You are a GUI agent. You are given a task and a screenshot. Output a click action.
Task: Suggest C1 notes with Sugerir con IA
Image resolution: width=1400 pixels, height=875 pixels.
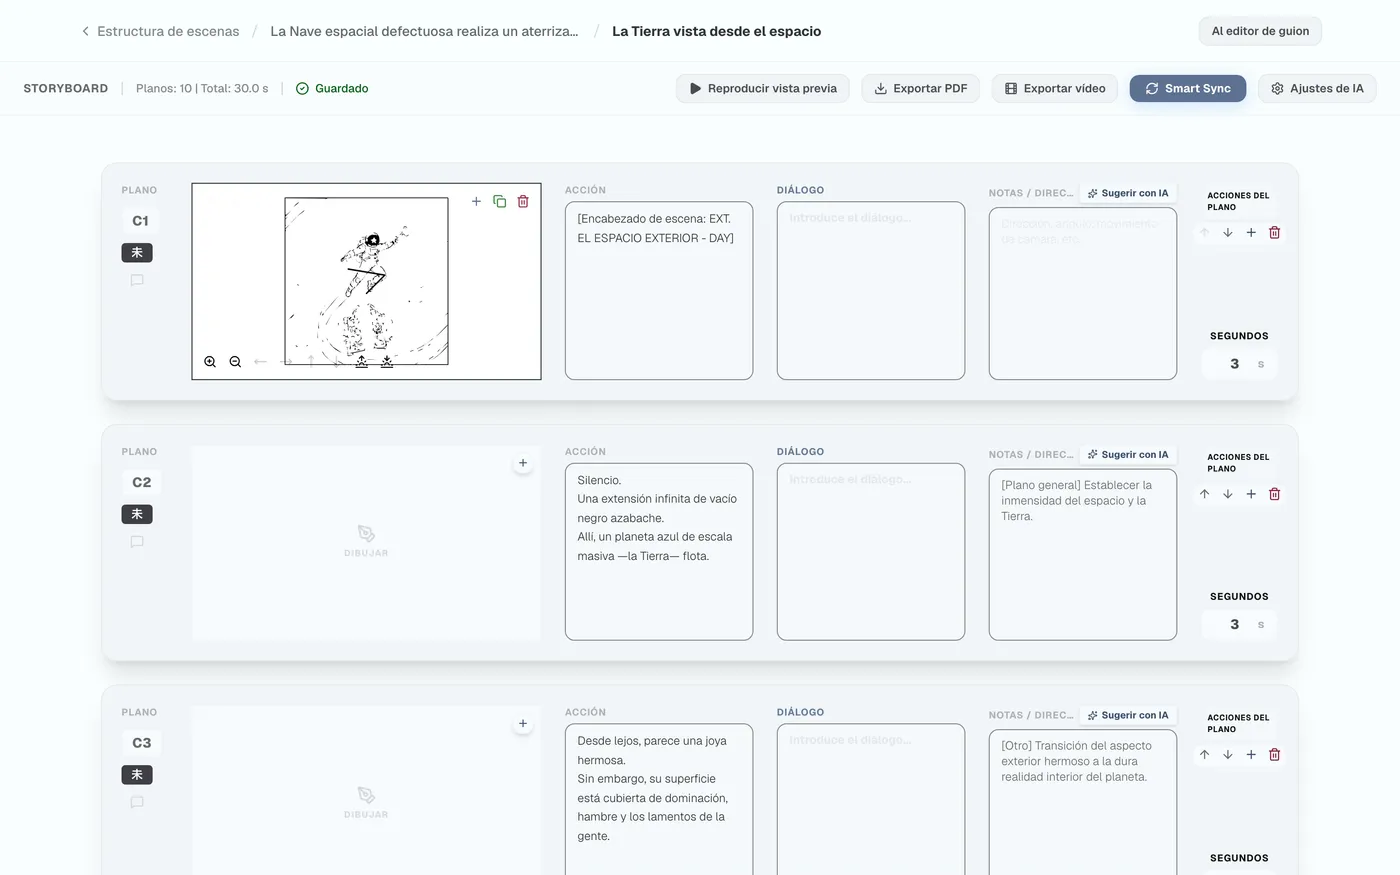pos(1128,193)
